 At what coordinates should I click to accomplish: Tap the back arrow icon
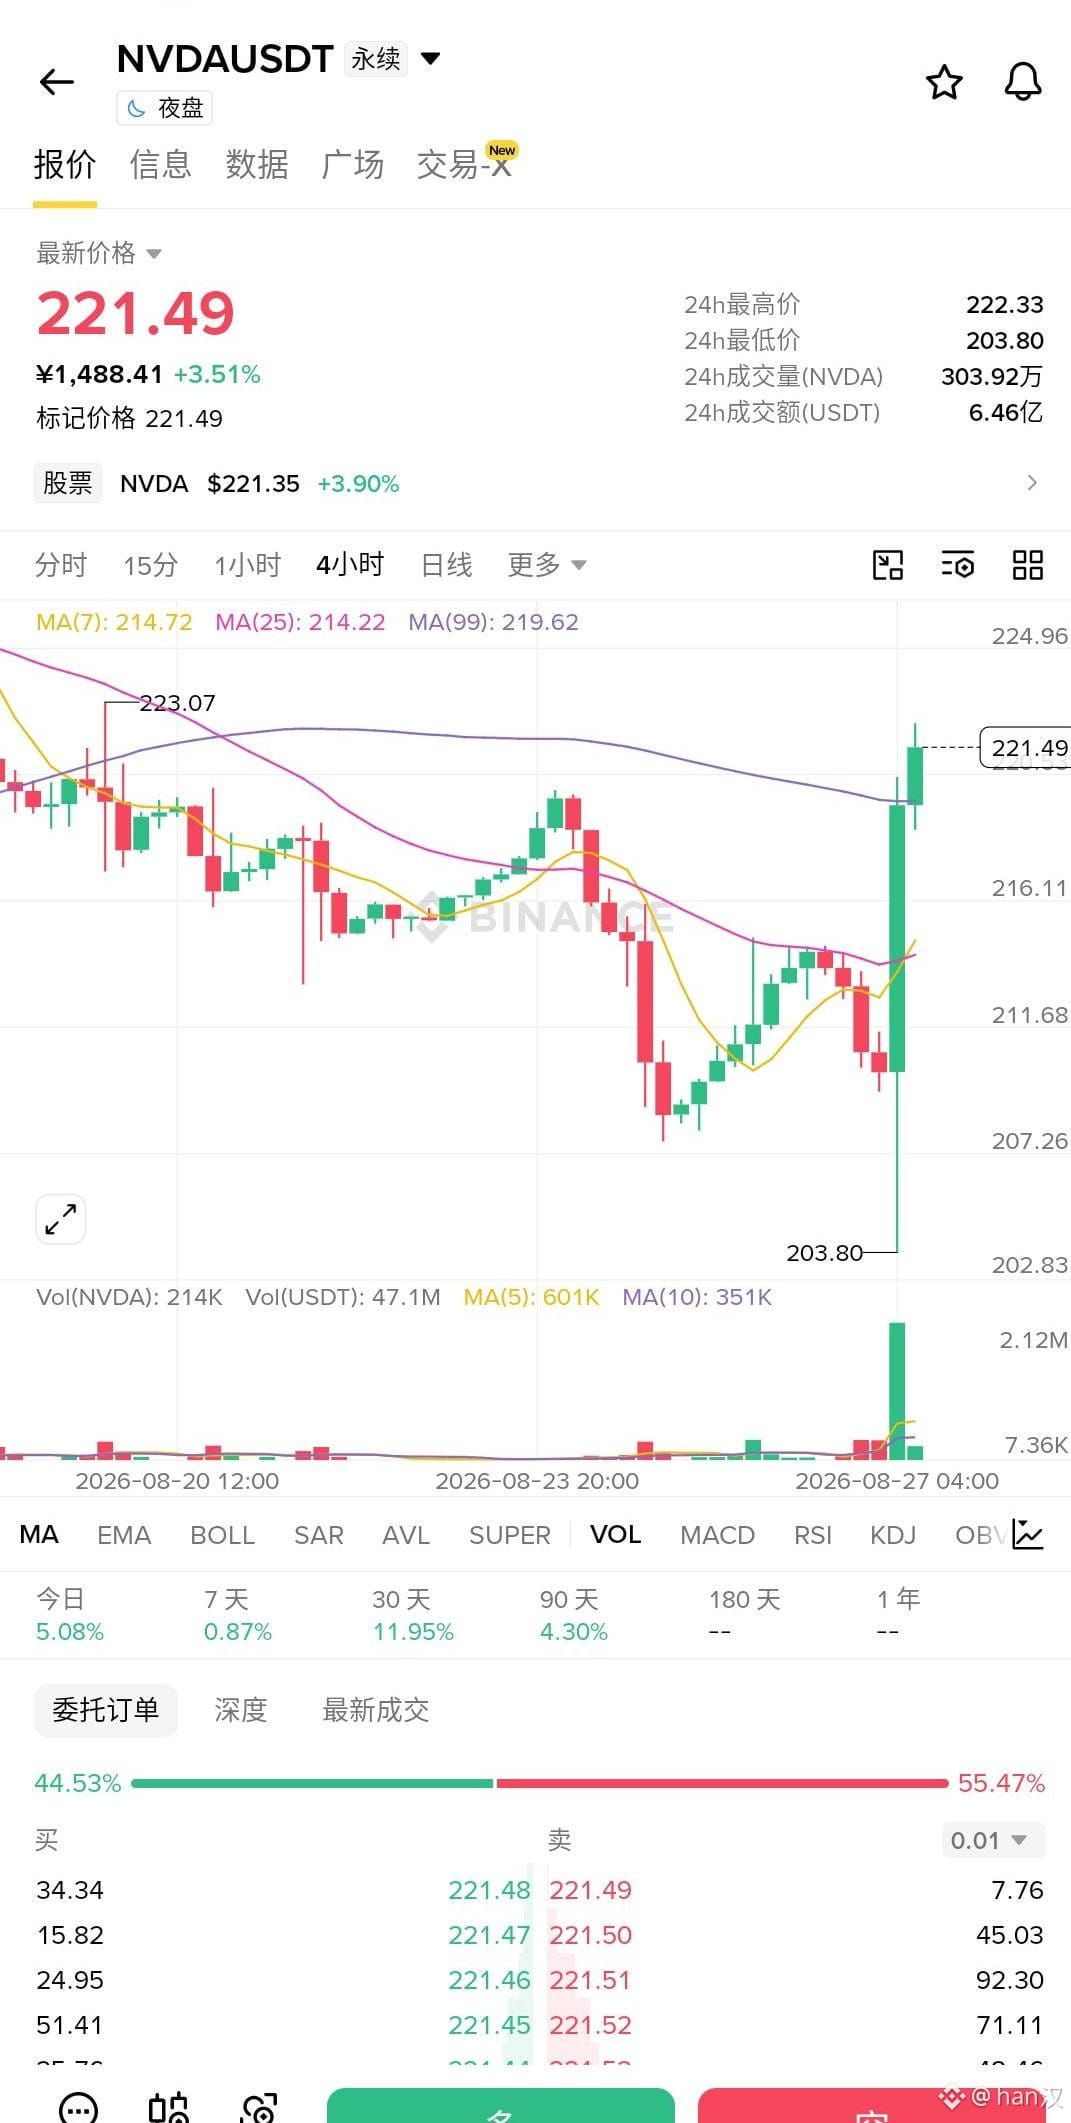pyautogui.click(x=57, y=81)
